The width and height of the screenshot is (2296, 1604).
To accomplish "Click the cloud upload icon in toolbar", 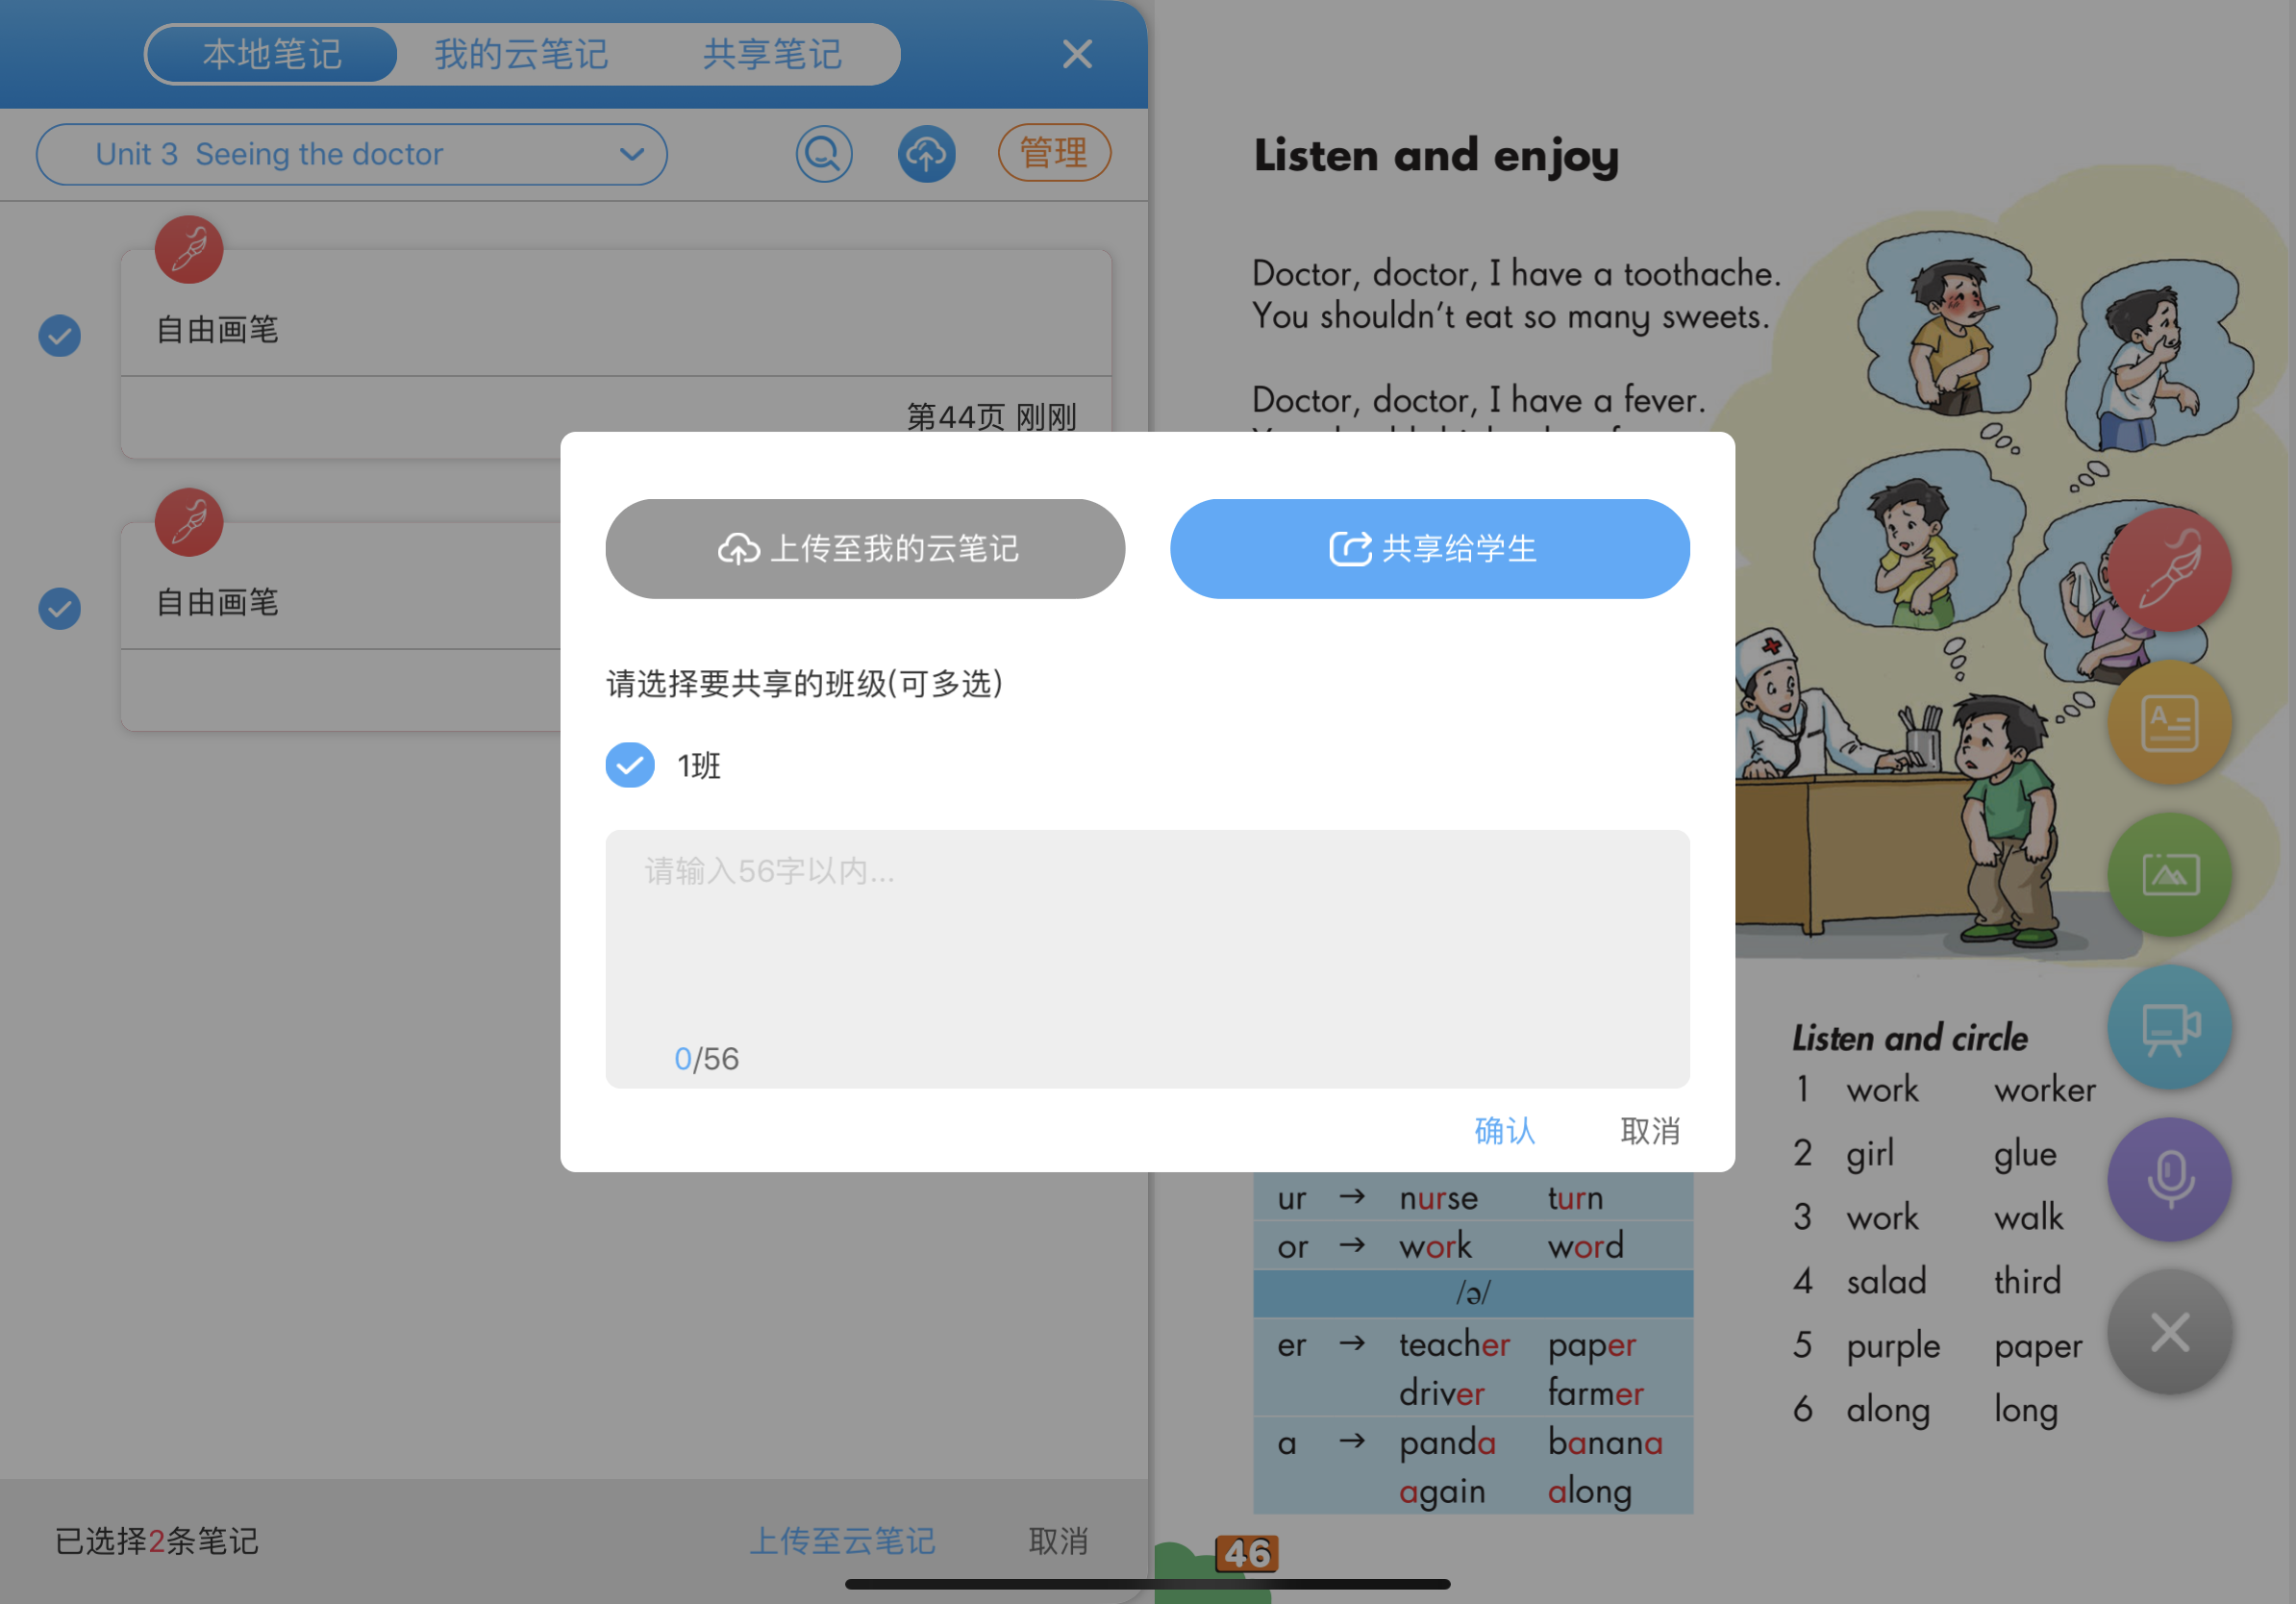I will 926,154.
